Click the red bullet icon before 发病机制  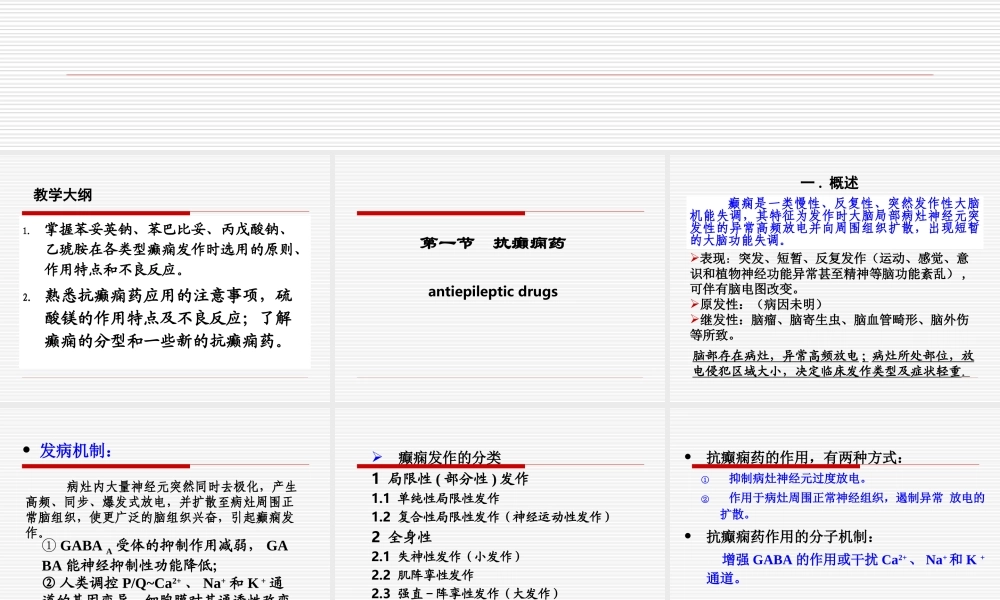coord(25,450)
